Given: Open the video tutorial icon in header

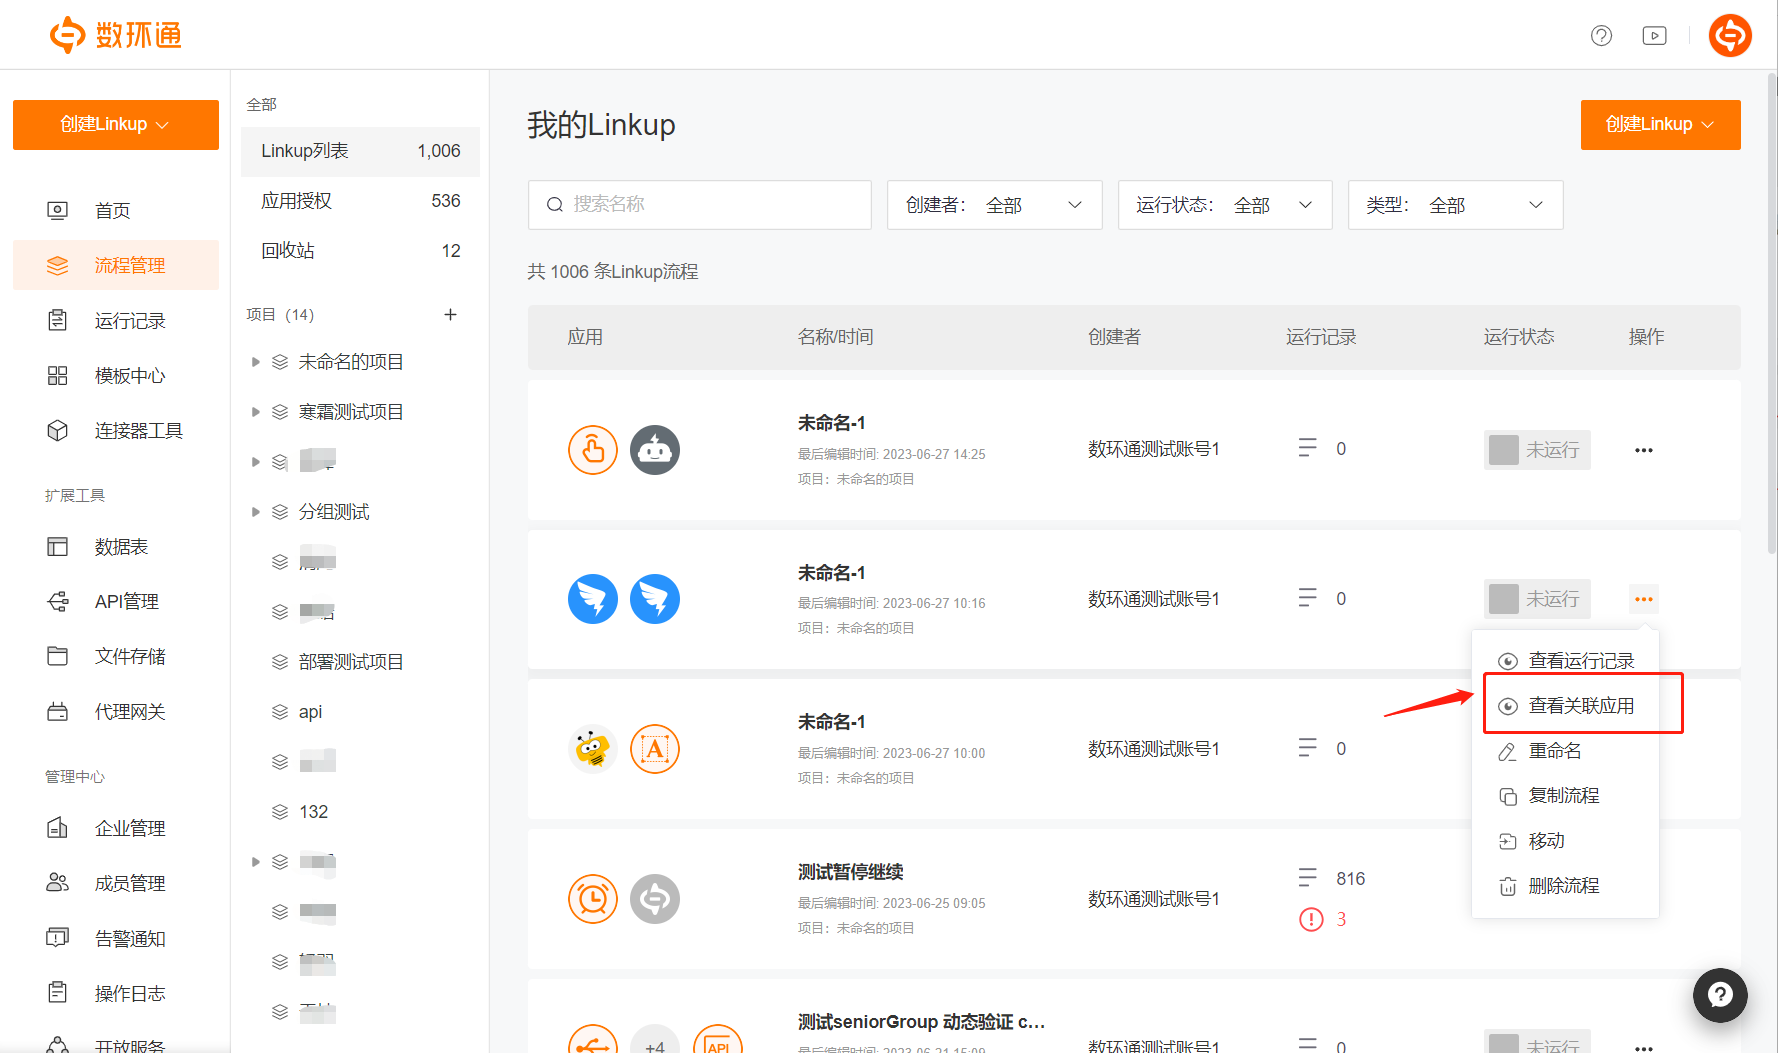Looking at the screenshot, I should [1654, 36].
